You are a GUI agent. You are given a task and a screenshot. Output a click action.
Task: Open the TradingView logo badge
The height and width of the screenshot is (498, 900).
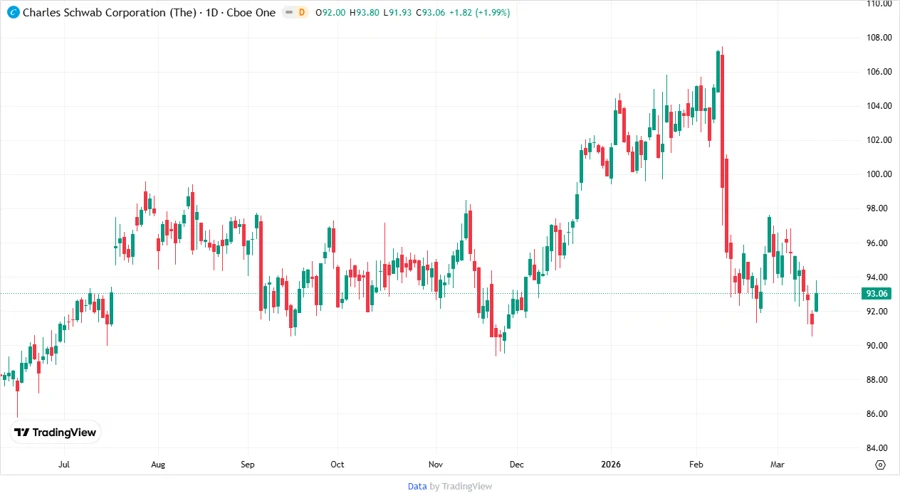[x=55, y=432]
